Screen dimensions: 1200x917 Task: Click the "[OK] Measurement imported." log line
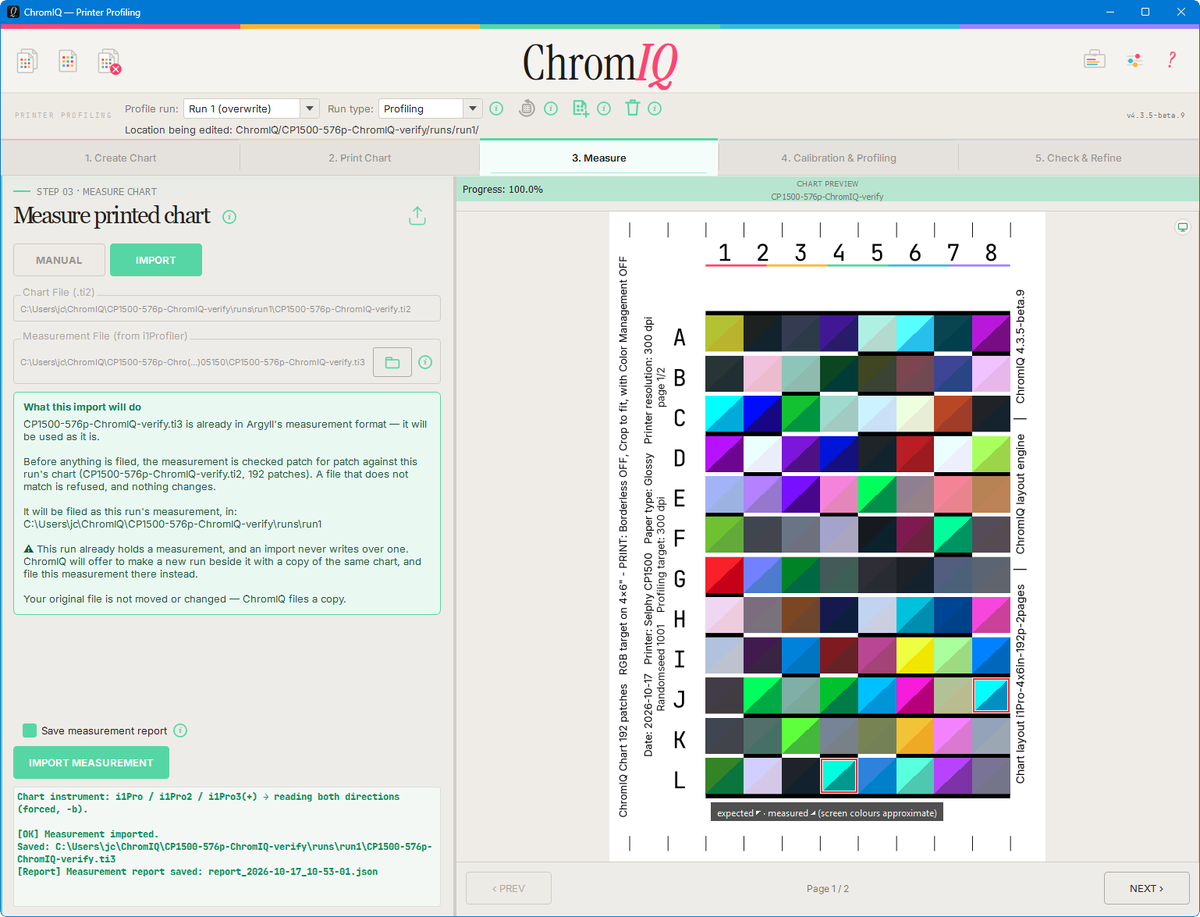(x=88, y=834)
